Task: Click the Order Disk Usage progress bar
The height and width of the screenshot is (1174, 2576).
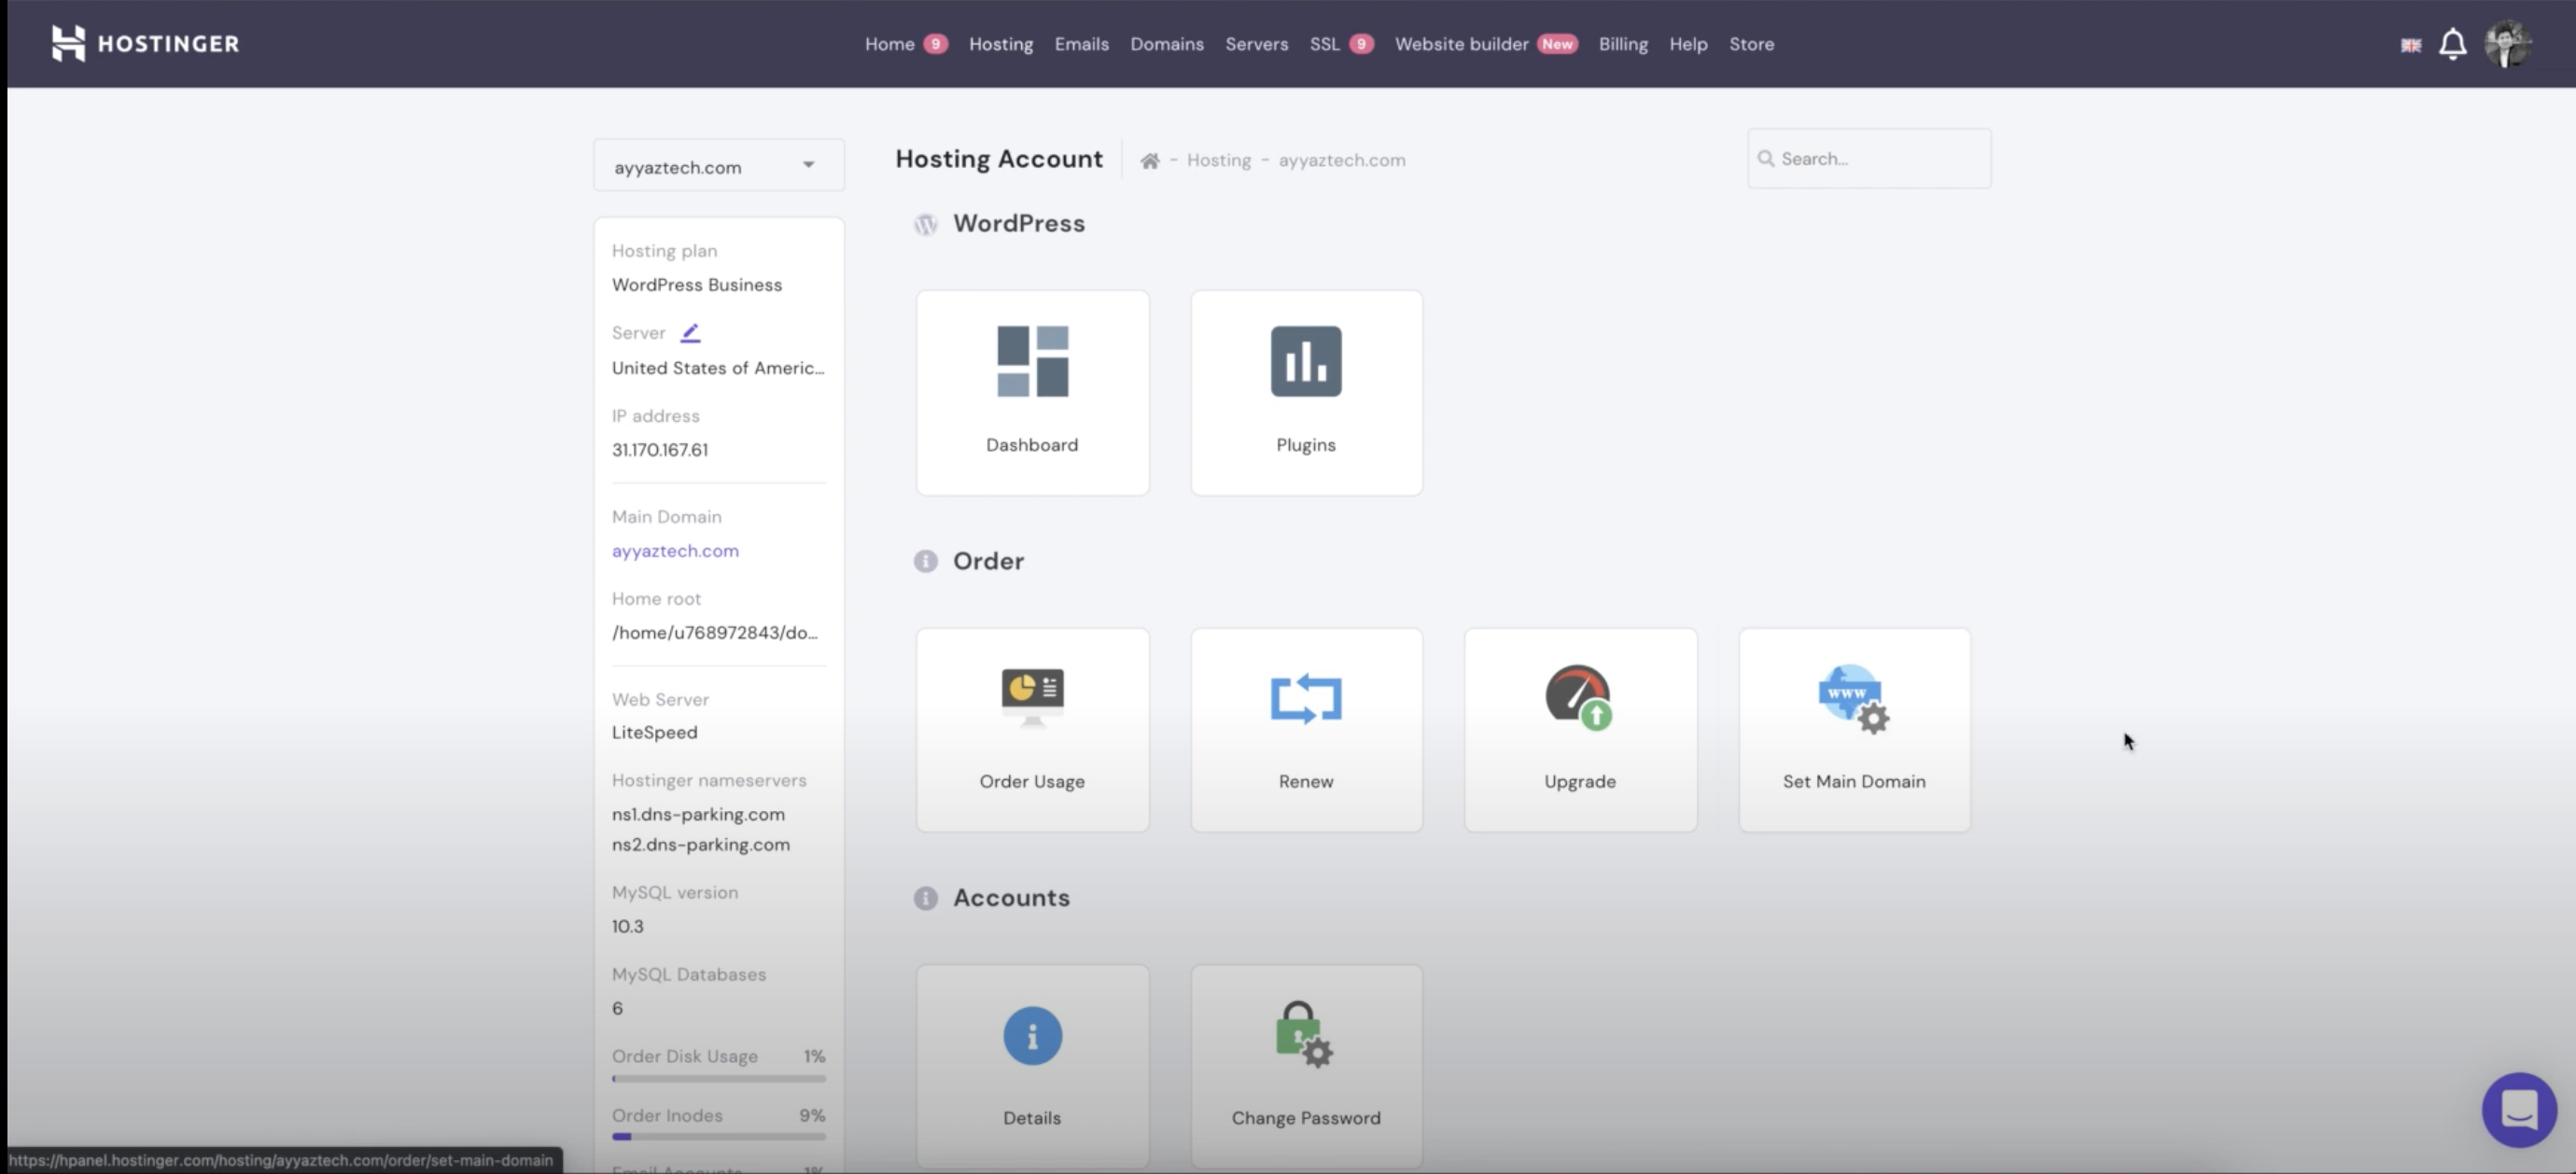Action: [x=718, y=1078]
